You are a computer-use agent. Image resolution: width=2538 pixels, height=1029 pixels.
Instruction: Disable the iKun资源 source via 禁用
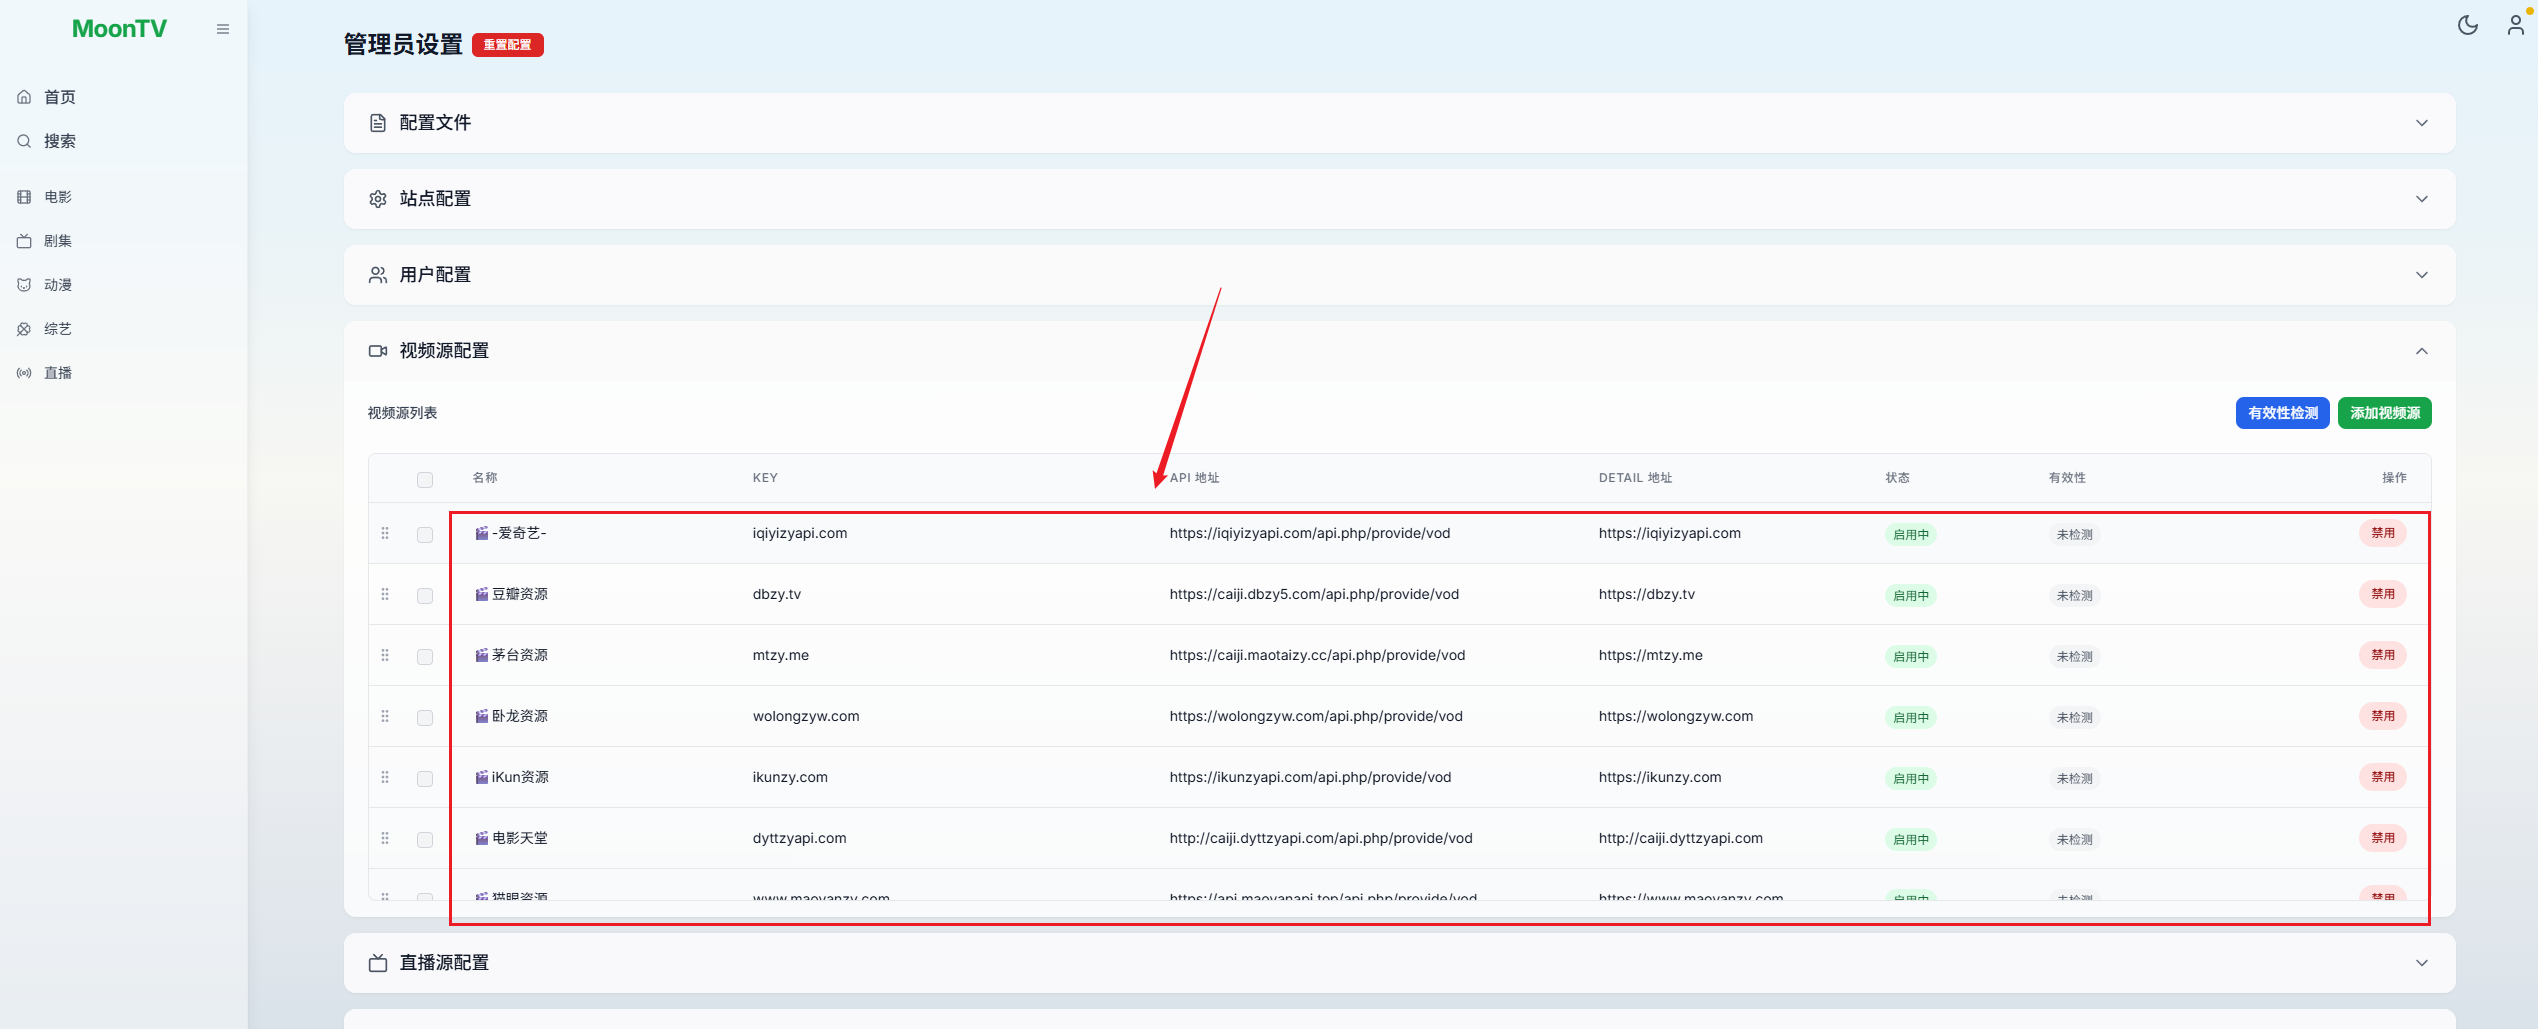pyautogui.click(x=2382, y=777)
